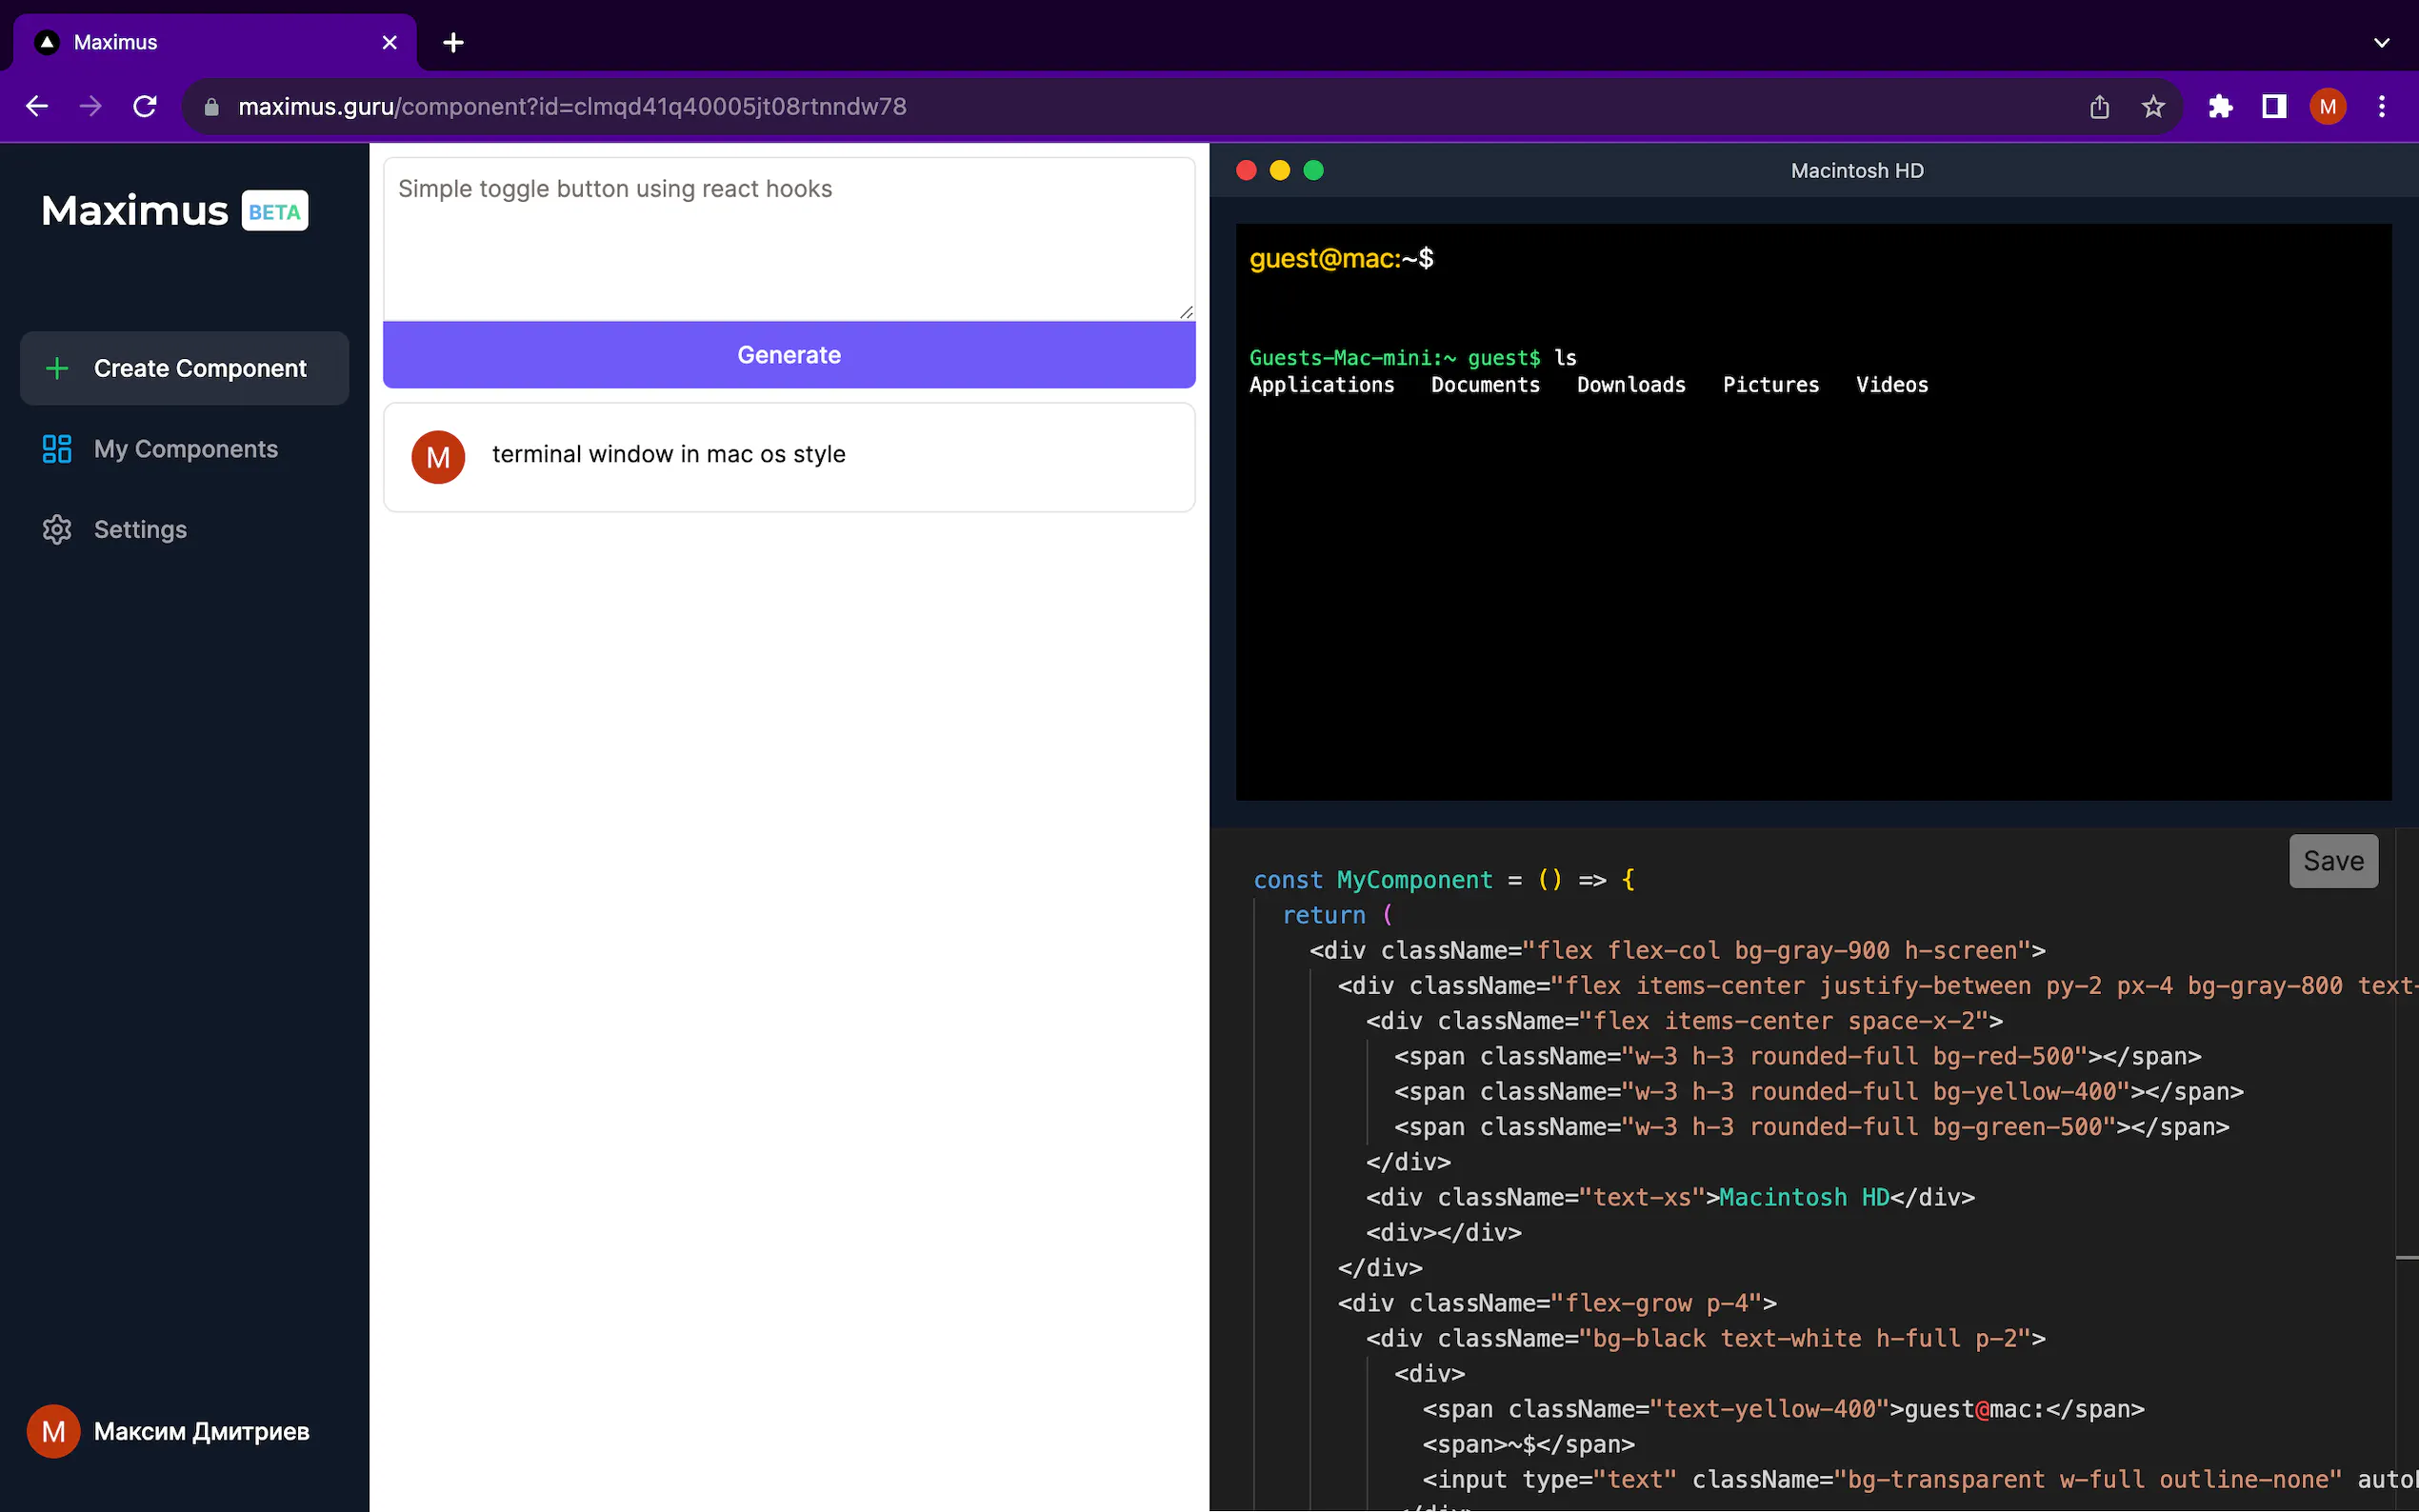This screenshot has width=2419, height=1512.
Task: Go back to previous page
Action: click(37, 107)
